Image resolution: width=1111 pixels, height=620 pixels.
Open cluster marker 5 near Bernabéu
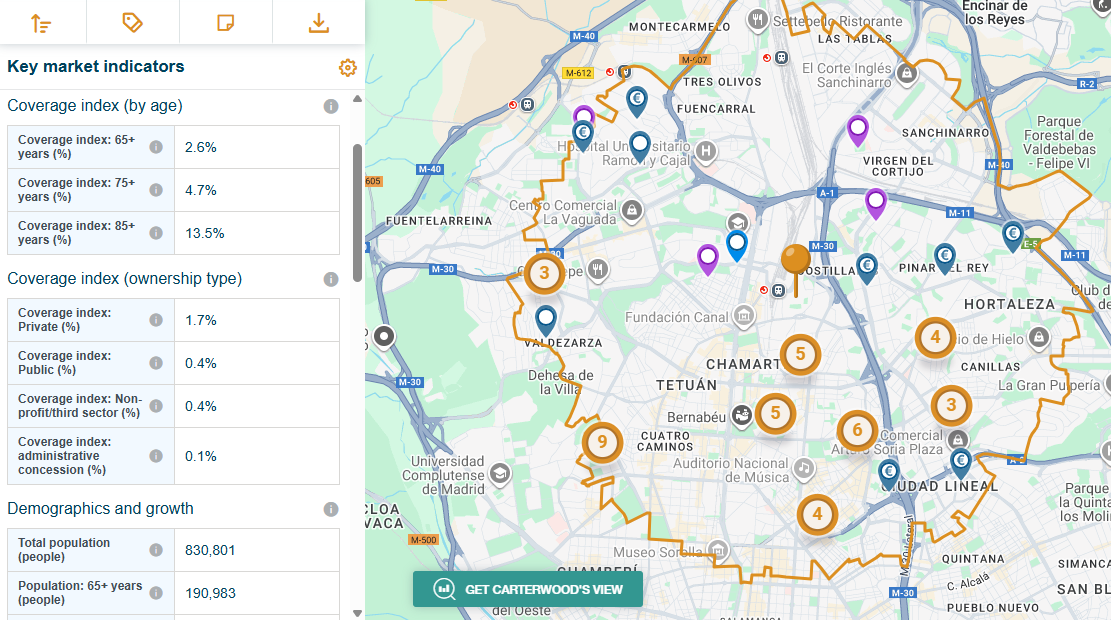coord(775,412)
